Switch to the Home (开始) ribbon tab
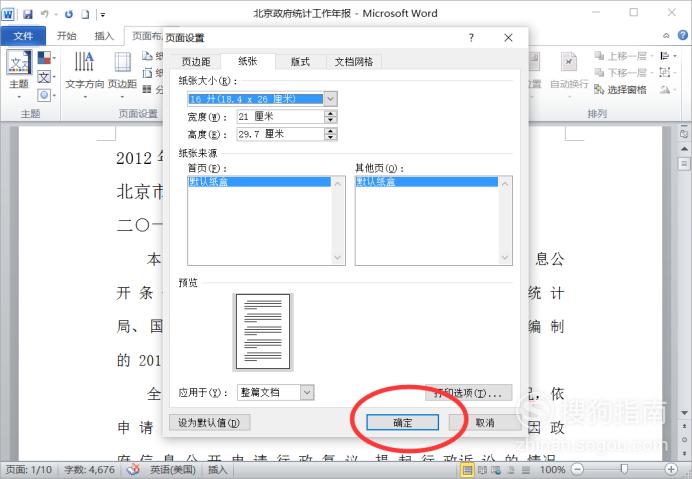 (x=67, y=36)
